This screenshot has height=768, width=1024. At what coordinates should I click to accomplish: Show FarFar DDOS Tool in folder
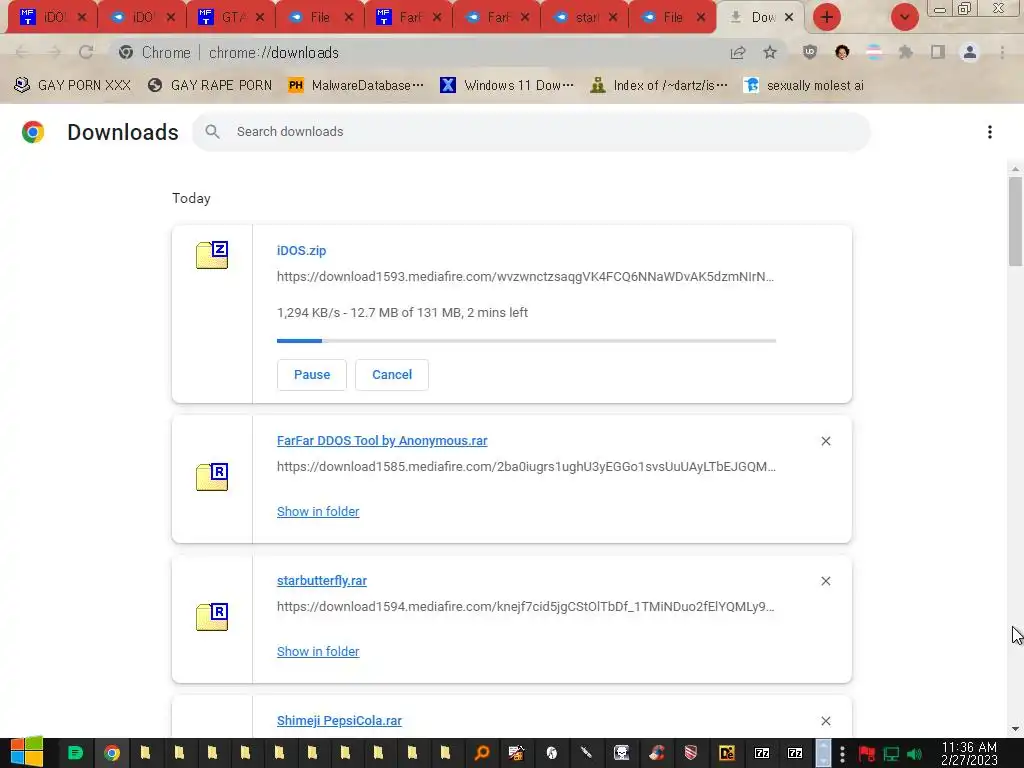click(318, 511)
